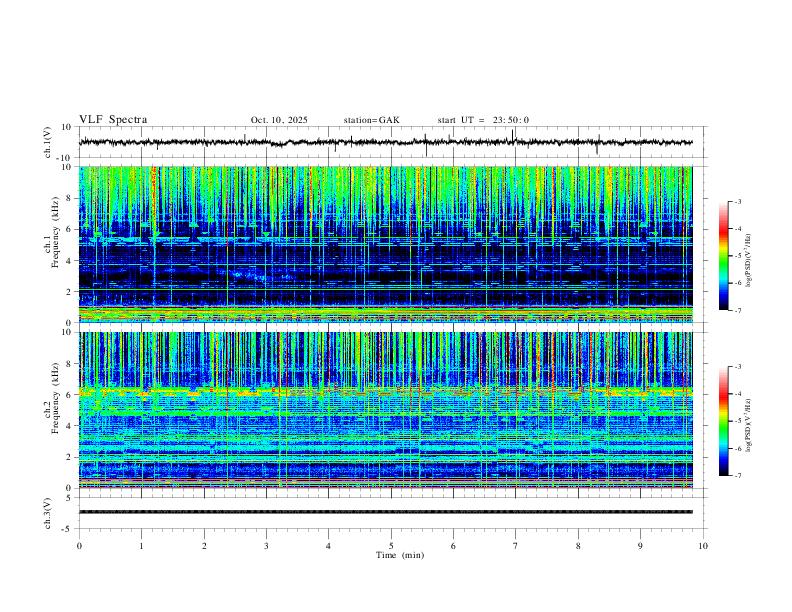Select the date text "Oct. 10, 2025"
Image resolution: width=792 pixels, height=612 pixels.
(279, 120)
